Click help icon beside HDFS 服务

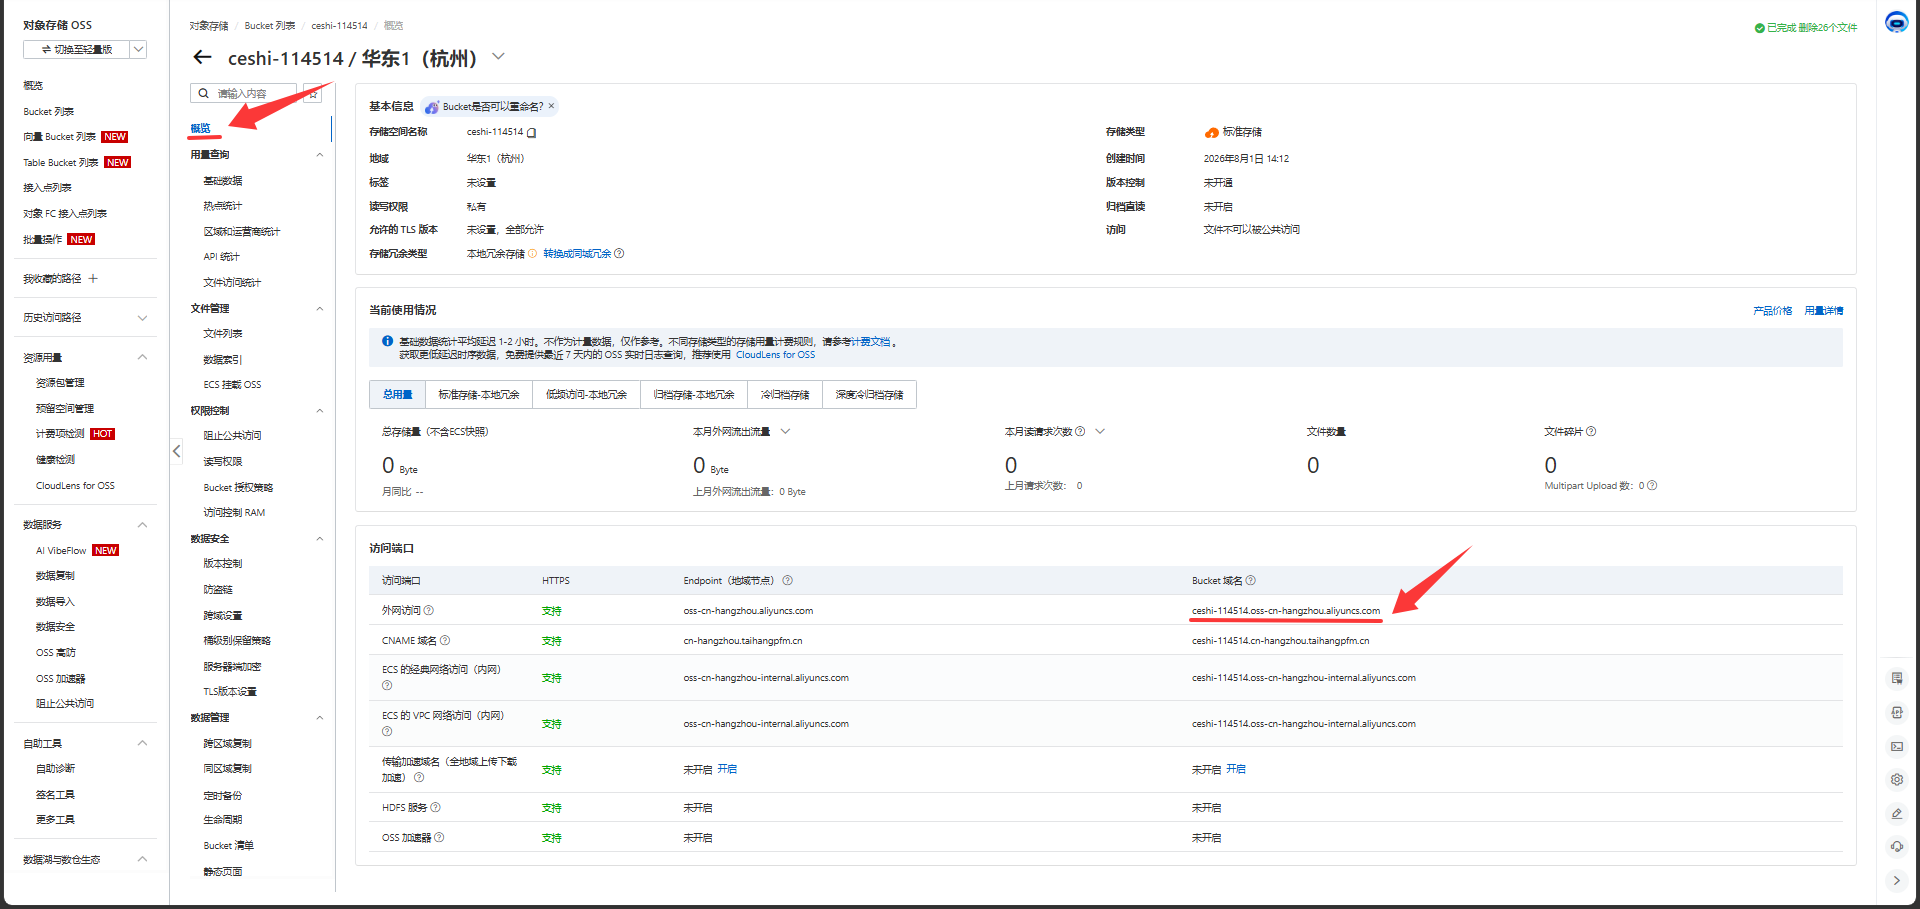[435, 808]
